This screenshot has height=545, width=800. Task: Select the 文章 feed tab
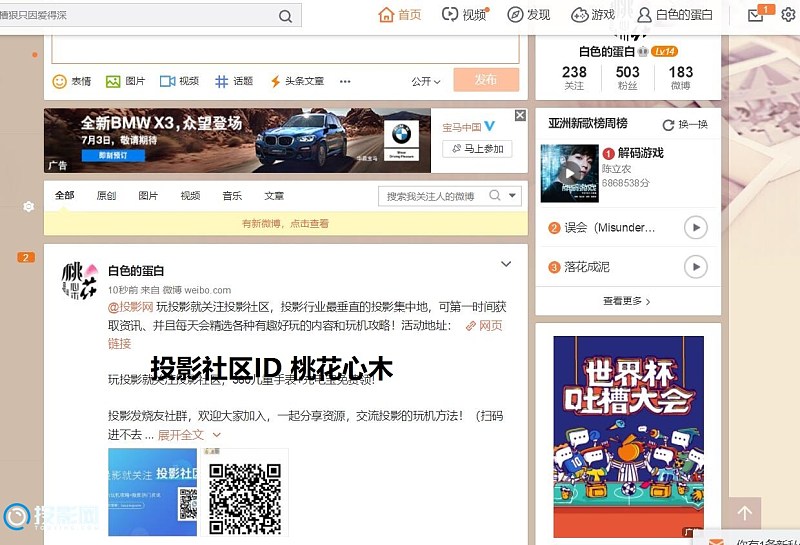274,195
